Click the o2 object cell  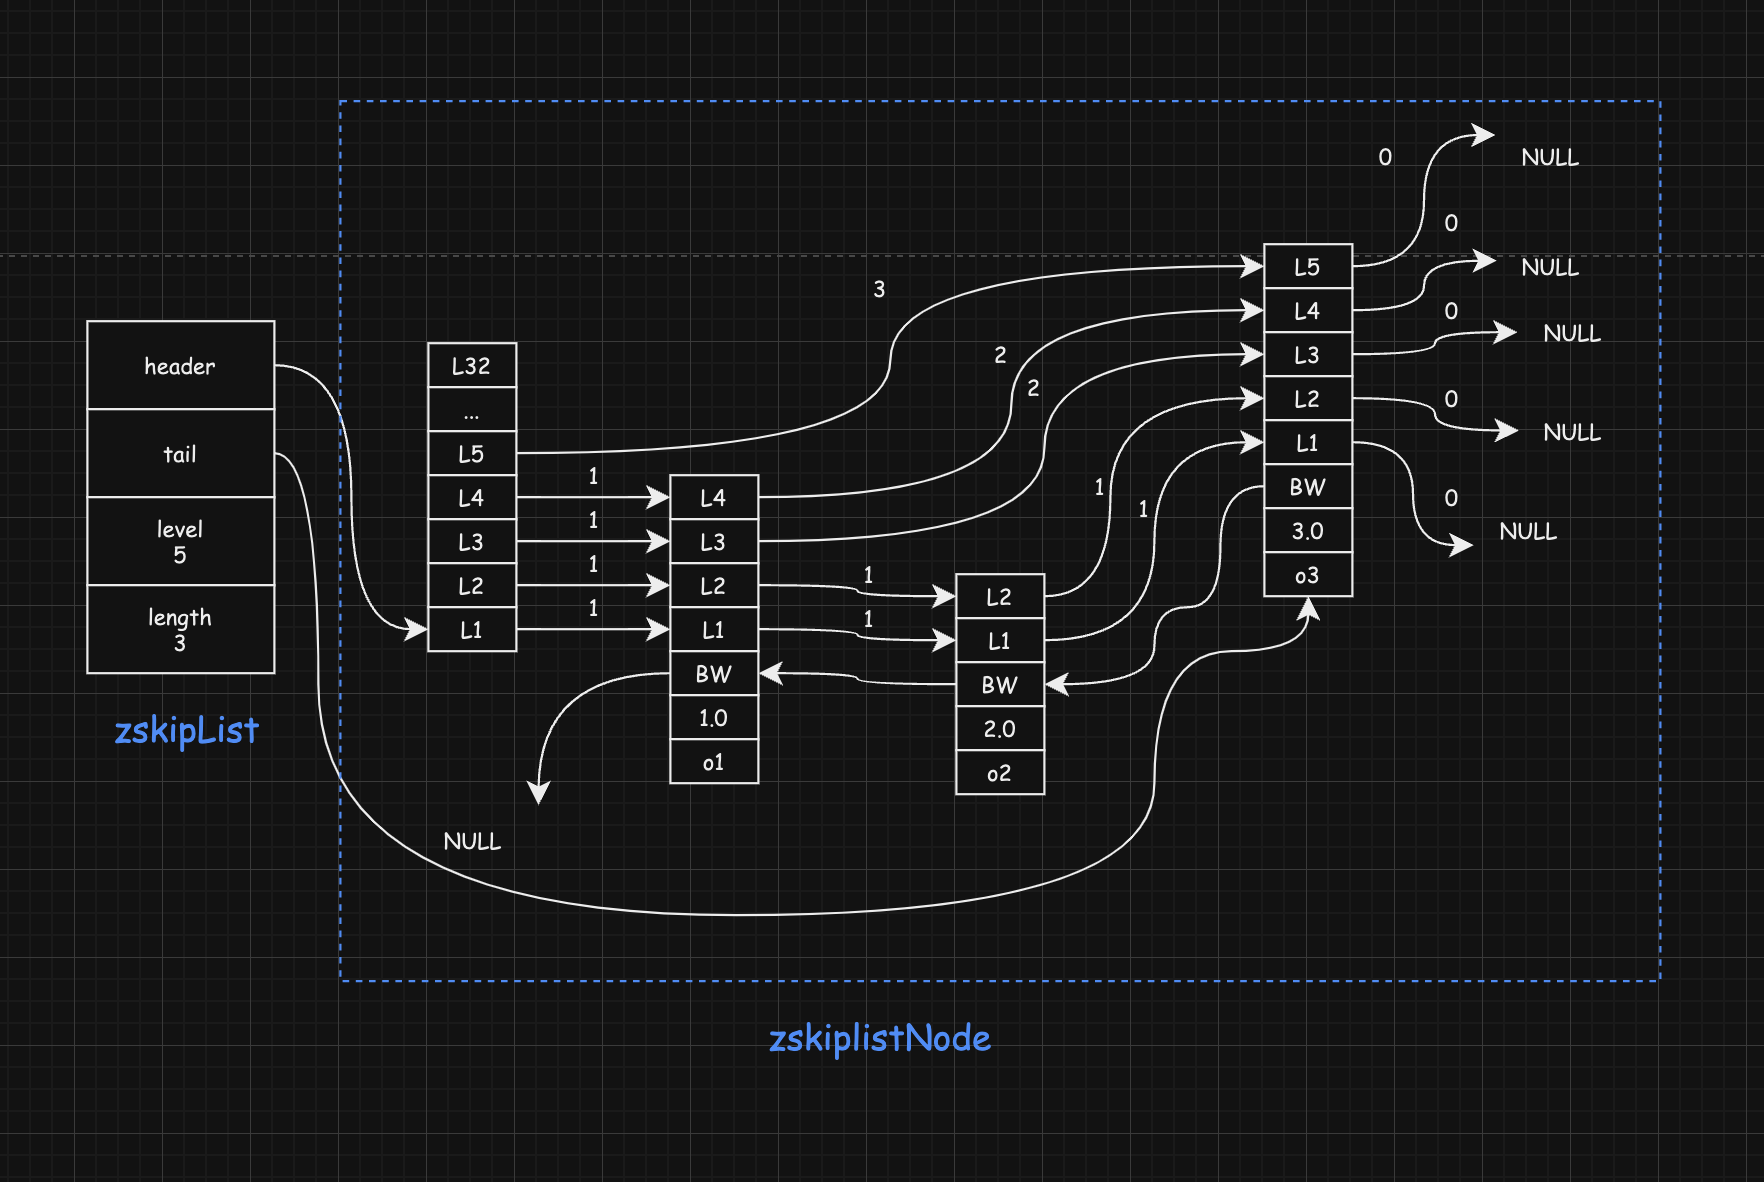999,773
